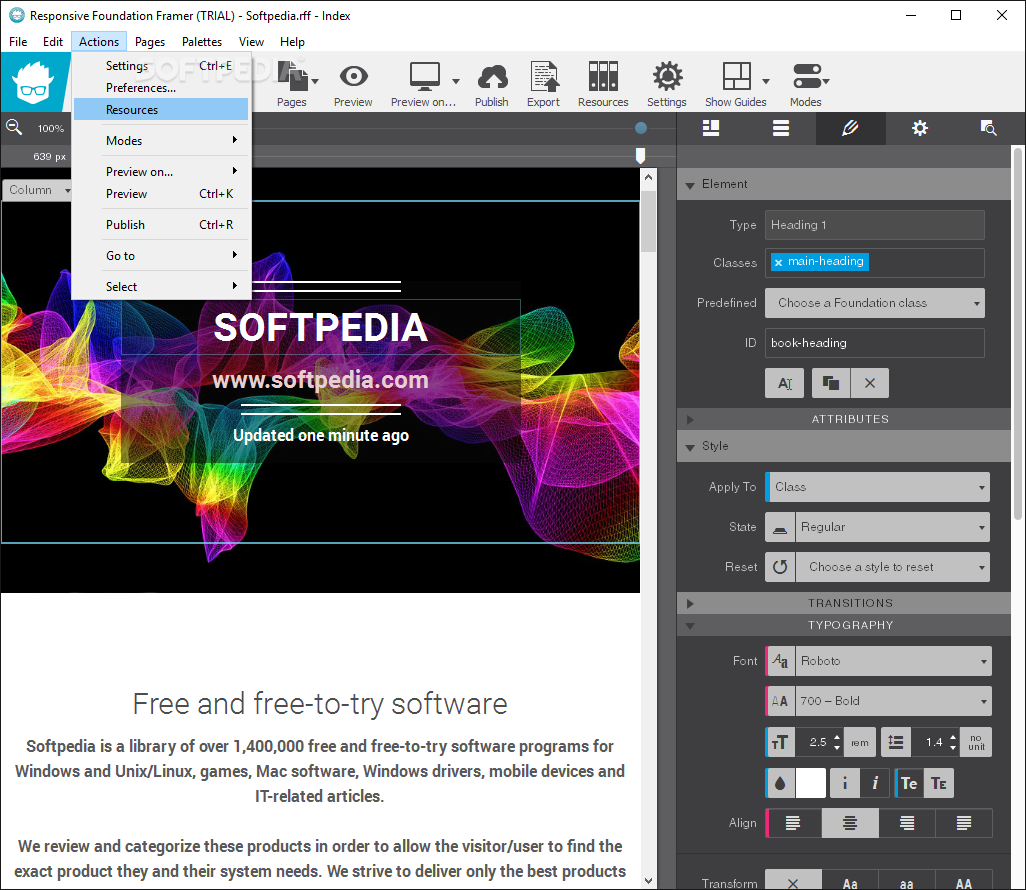1026x890 pixels.
Task: Select the style brush panel tab
Action: click(850, 128)
